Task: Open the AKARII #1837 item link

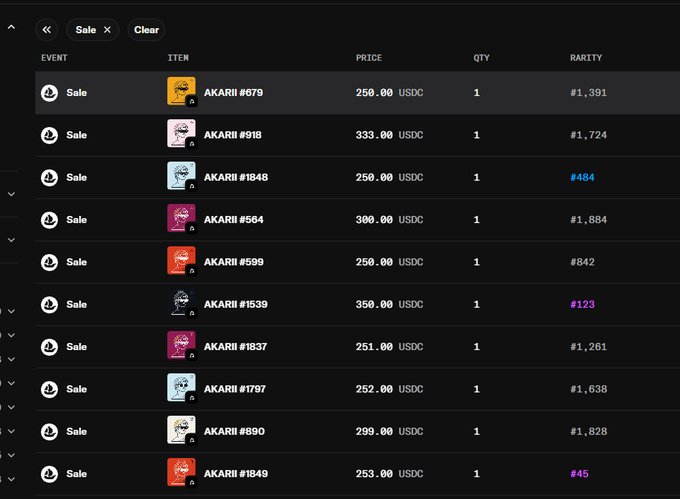Action: [235, 347]
